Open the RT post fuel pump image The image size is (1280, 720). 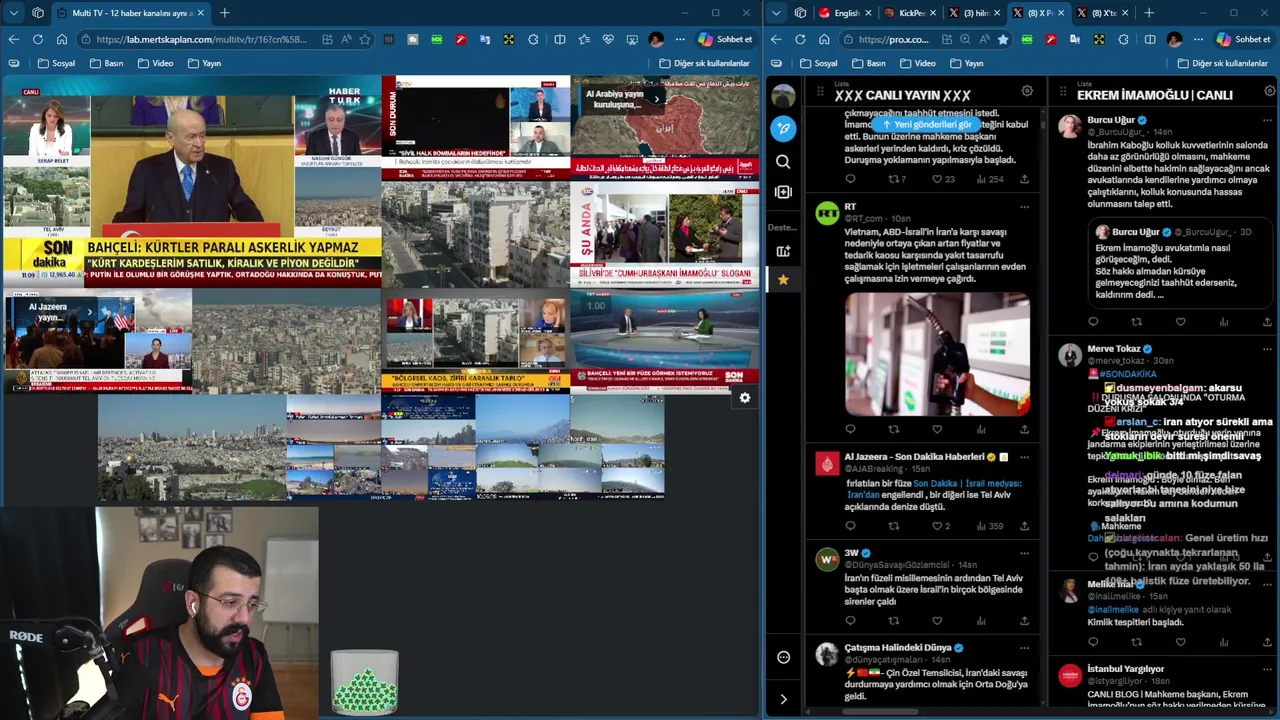pyautogui.click(x=937, y=354)
